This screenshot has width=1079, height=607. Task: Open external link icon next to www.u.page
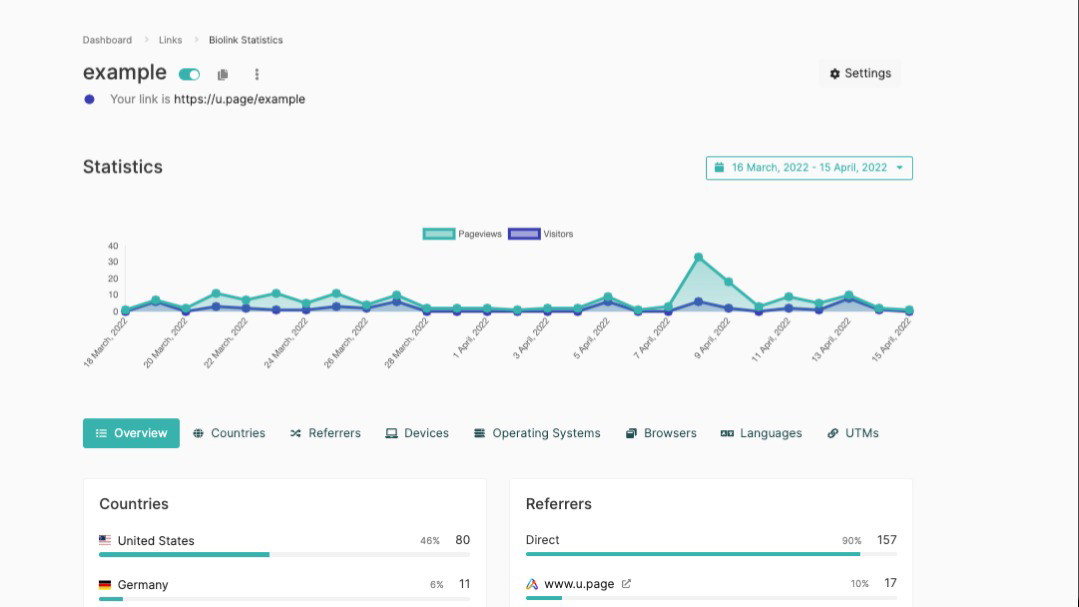[x=626, y=584]
